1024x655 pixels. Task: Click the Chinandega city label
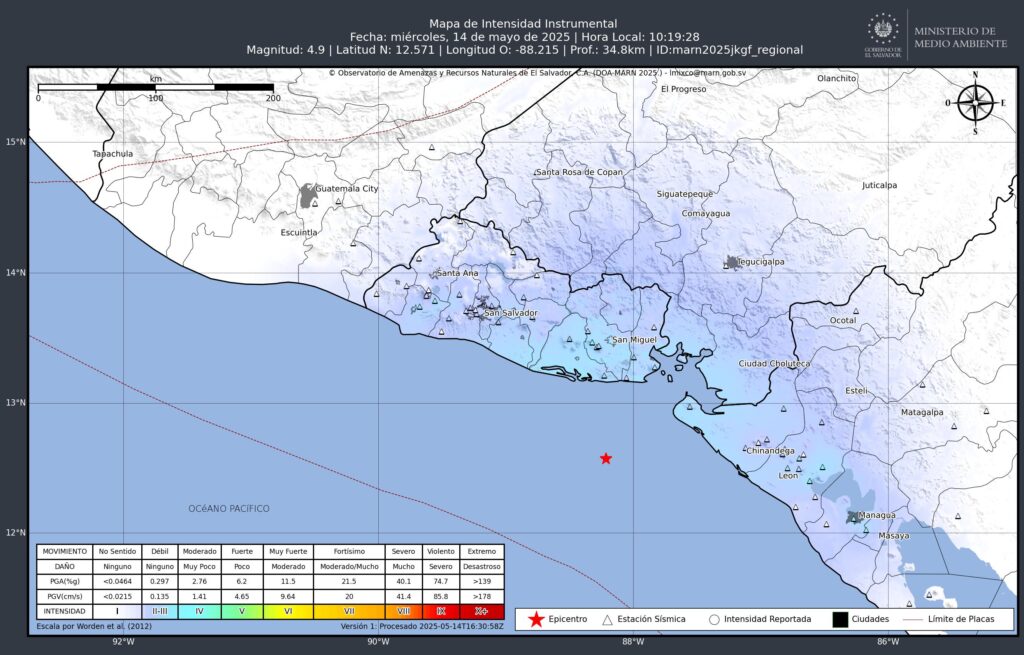click(771, 451)
